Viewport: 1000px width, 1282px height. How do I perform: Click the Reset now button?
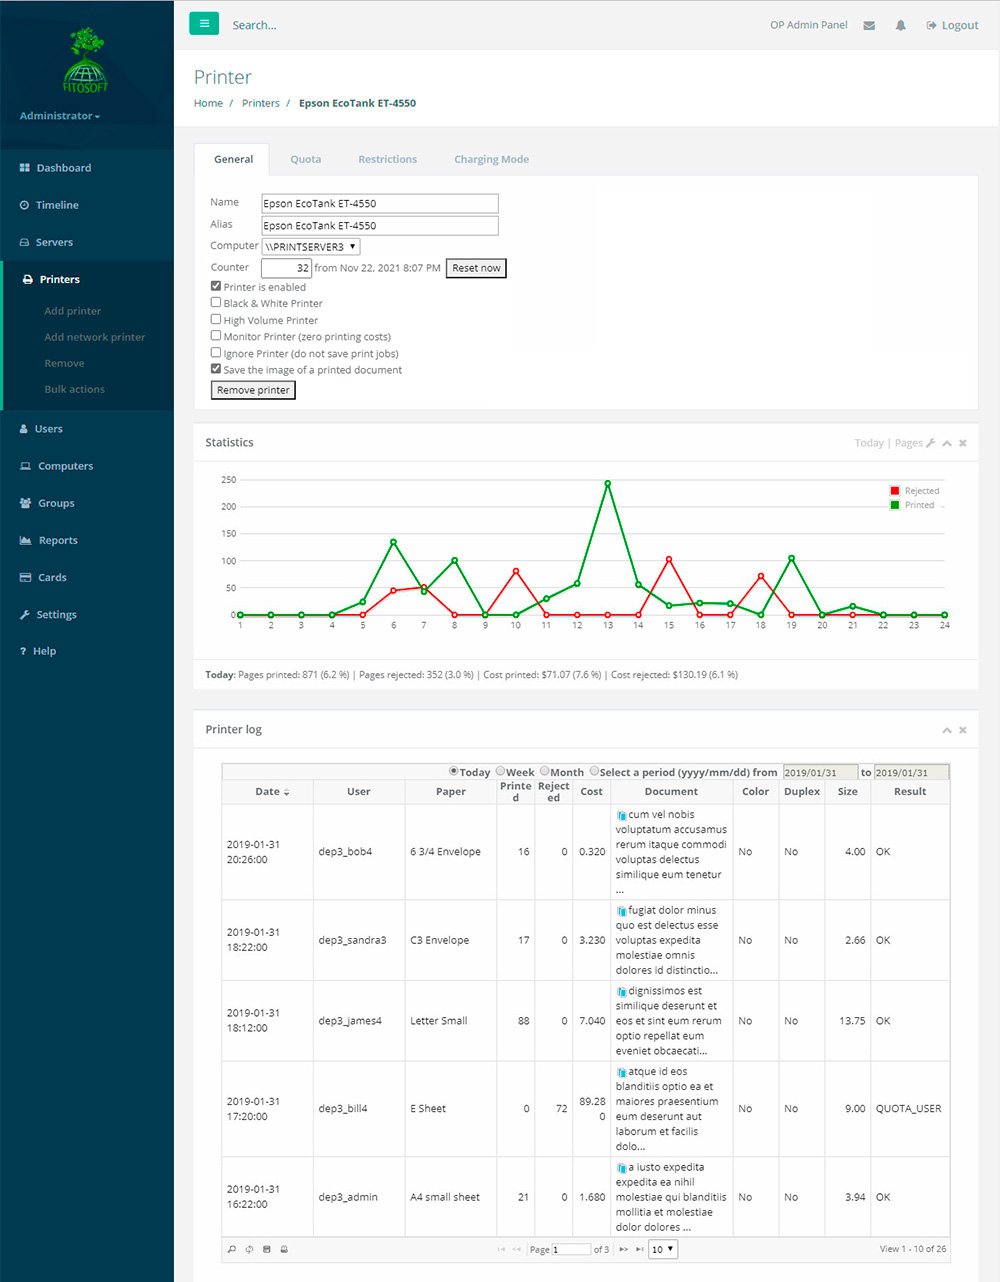coord(476,268)
